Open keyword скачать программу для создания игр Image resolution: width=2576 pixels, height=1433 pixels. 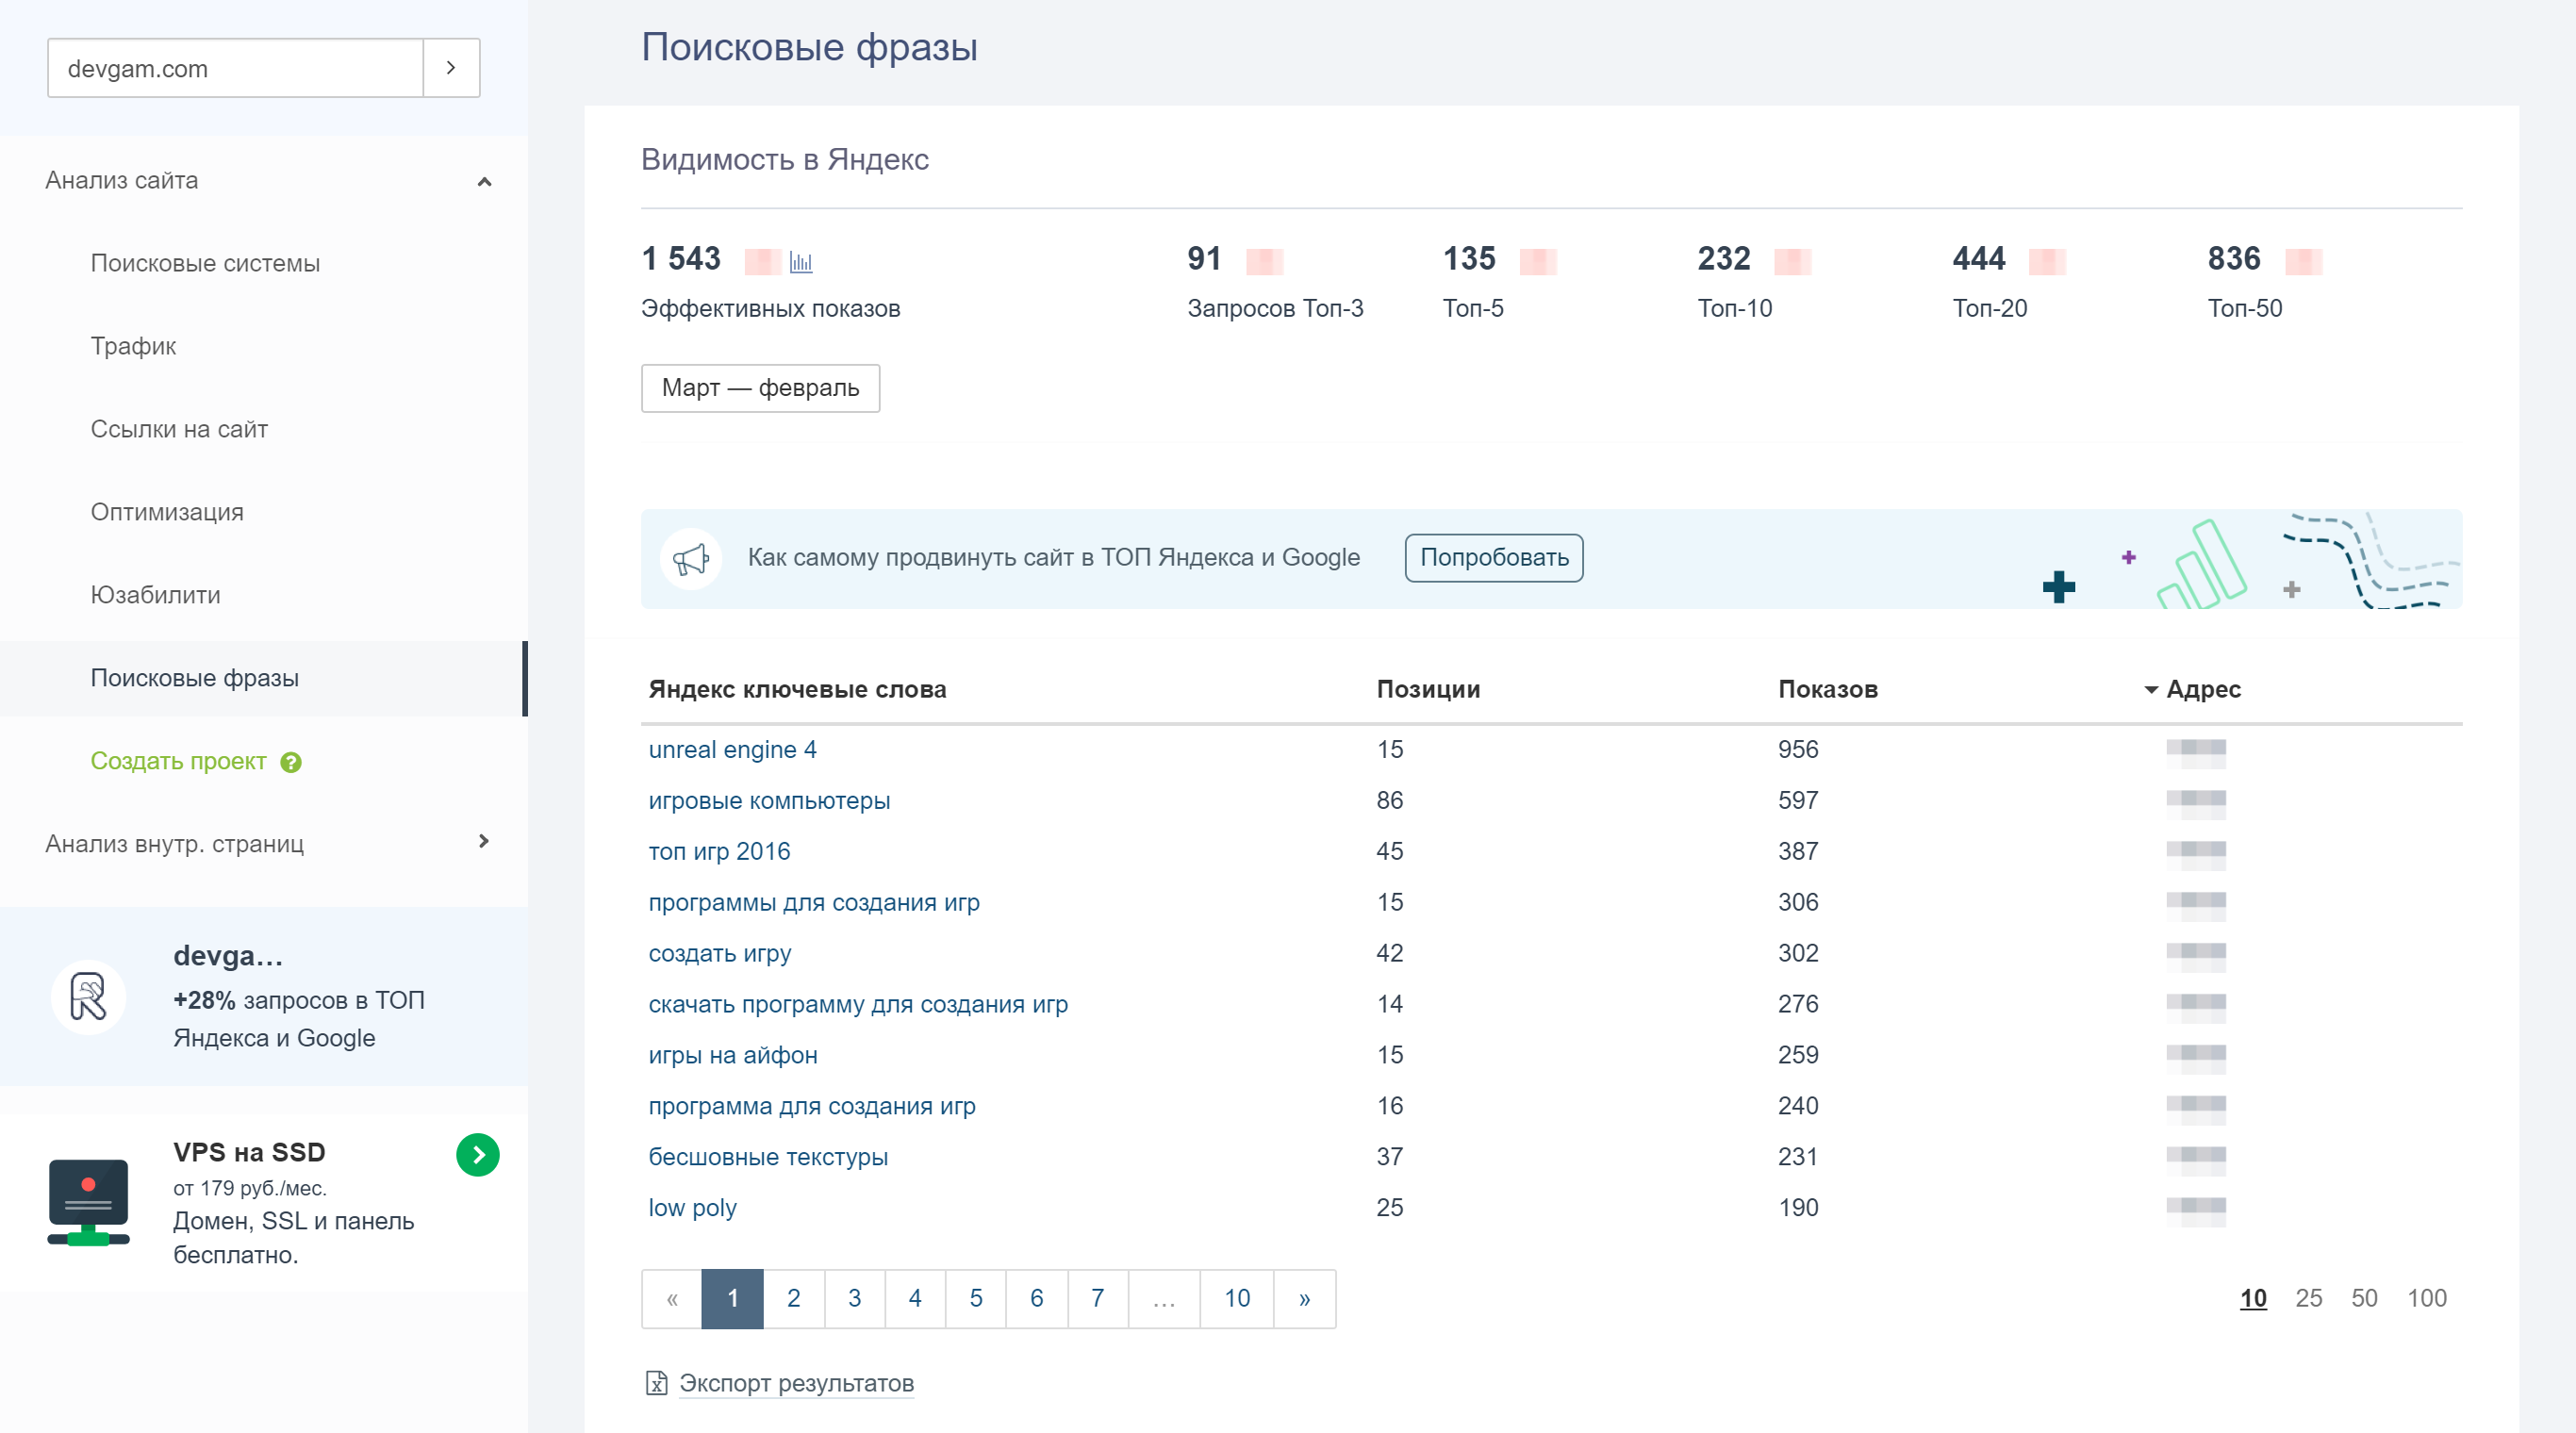point(858,1004)
